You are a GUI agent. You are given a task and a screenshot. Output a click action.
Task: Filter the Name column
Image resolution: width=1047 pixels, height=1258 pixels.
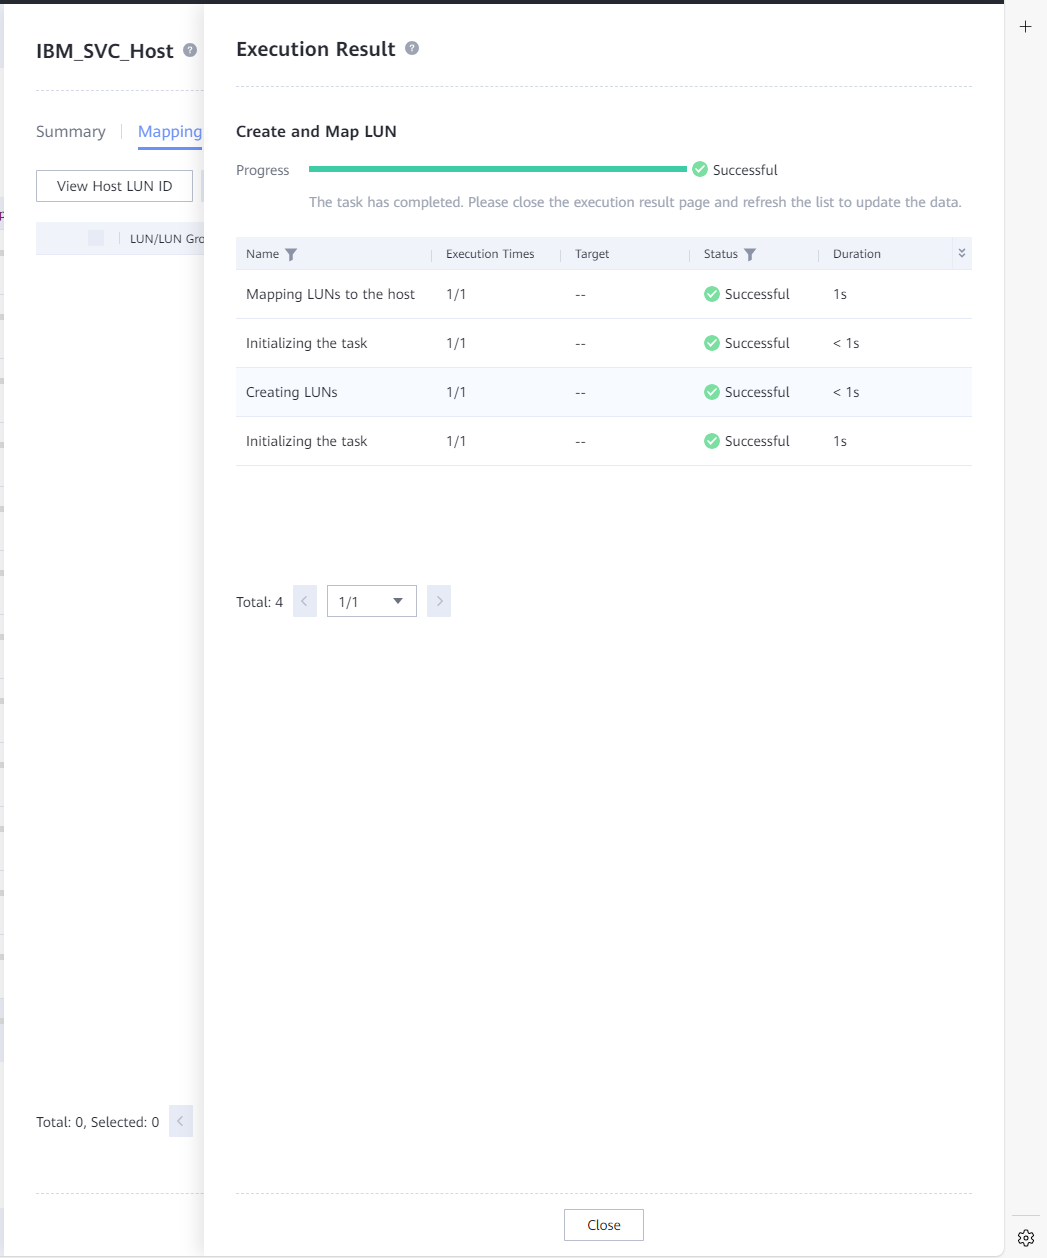[291, 255]
